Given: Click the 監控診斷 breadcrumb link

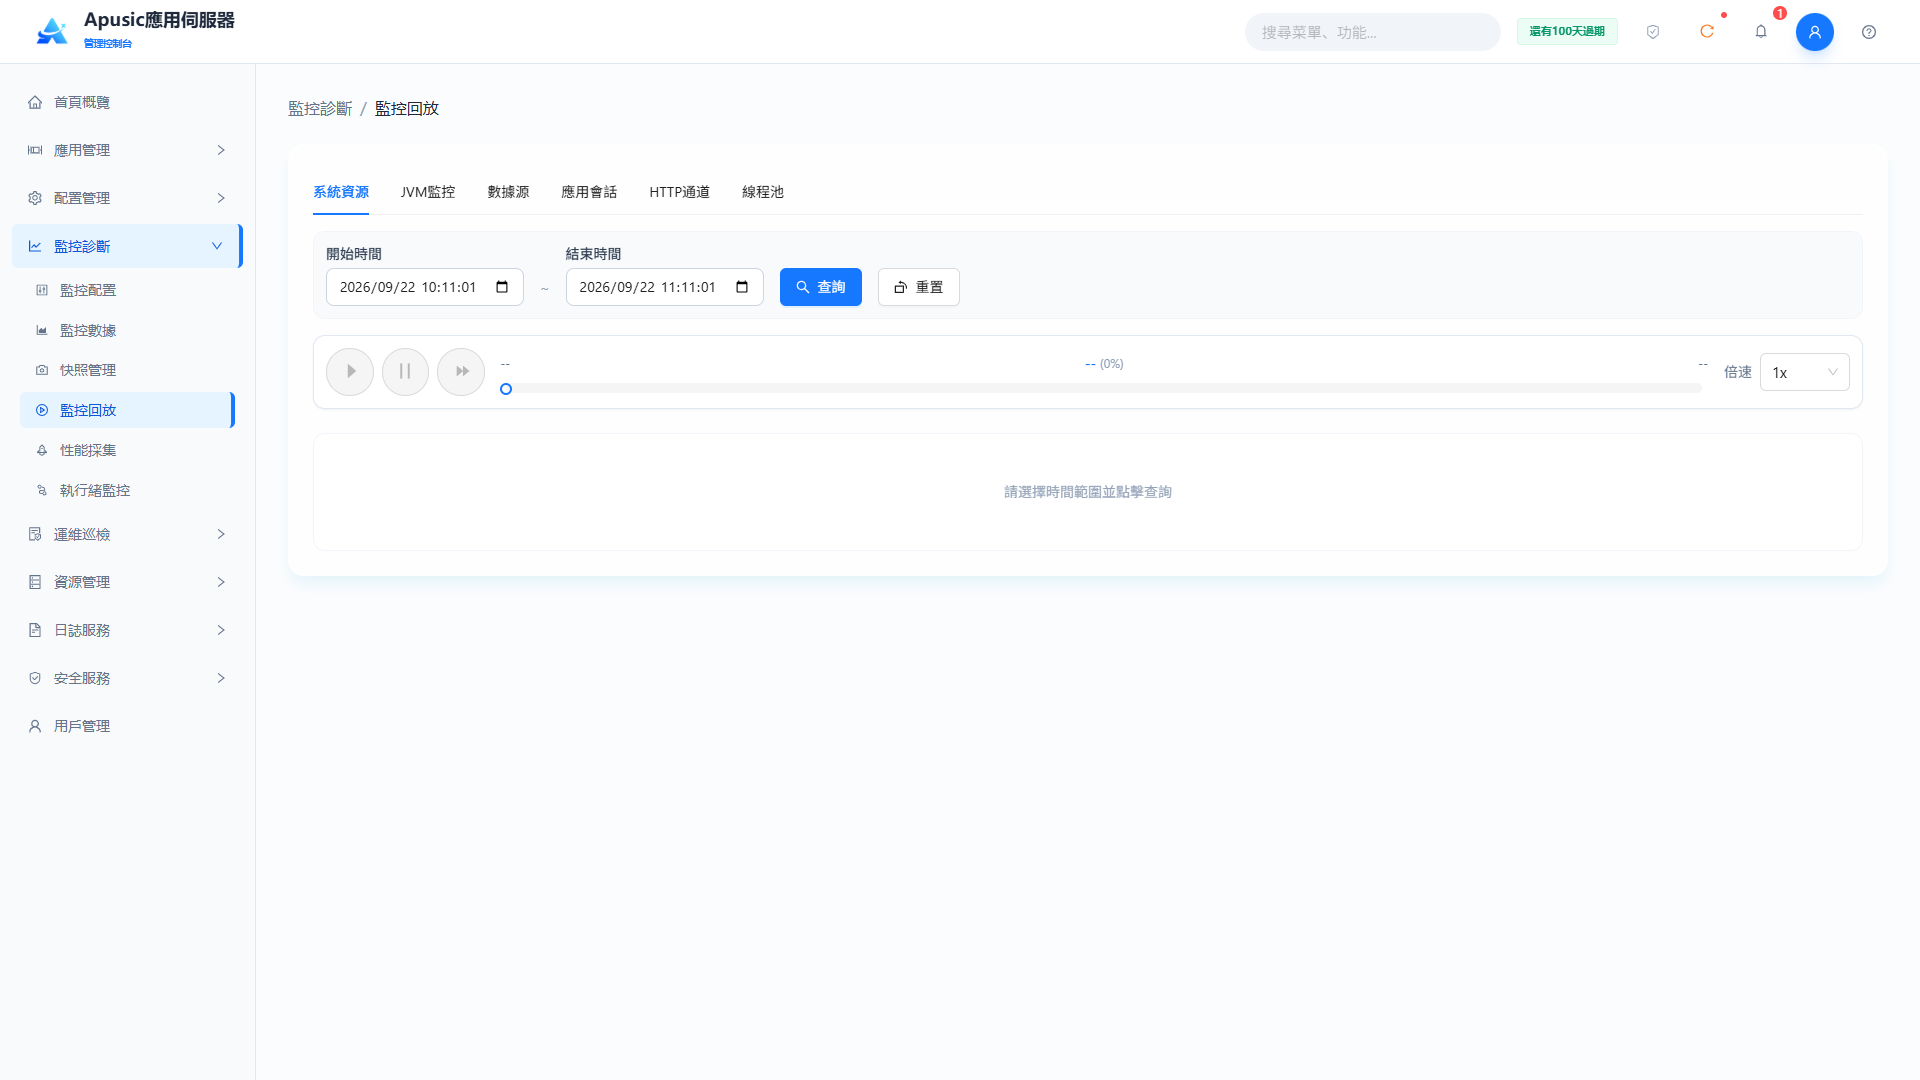Looking at the screenshot, I should tap(320, 108).
